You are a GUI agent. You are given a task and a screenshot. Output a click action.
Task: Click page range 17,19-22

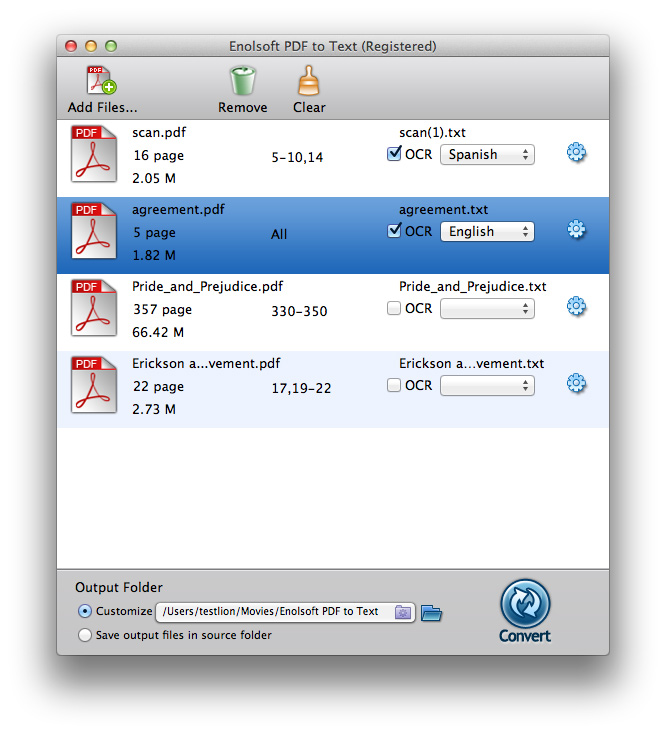(301, 388)
